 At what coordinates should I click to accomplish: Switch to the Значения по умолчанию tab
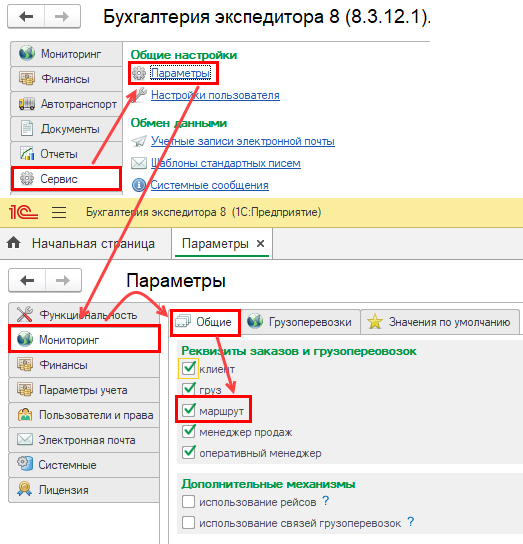click(x=440, y=322)
